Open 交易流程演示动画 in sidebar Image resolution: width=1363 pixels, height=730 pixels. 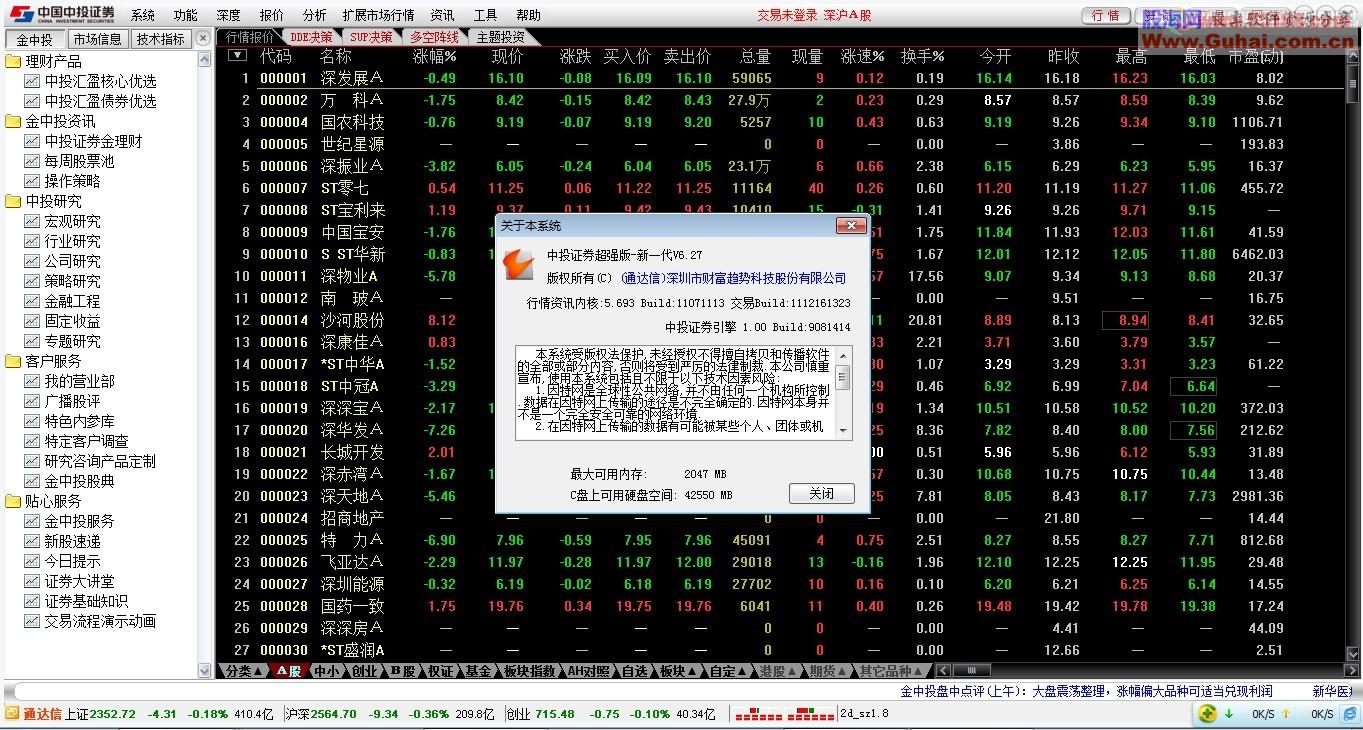pyautogui.click(x=100, y=621)
